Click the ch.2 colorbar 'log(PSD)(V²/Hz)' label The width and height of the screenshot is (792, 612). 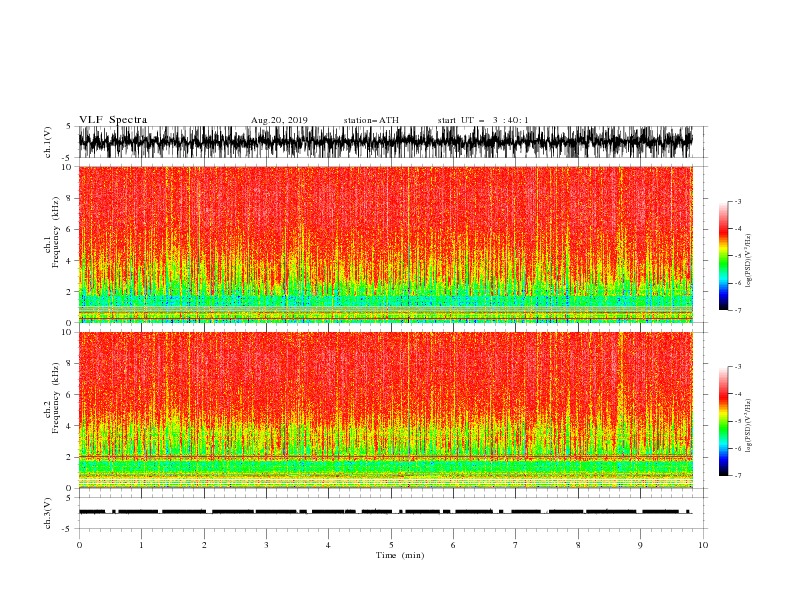(749, 426)
